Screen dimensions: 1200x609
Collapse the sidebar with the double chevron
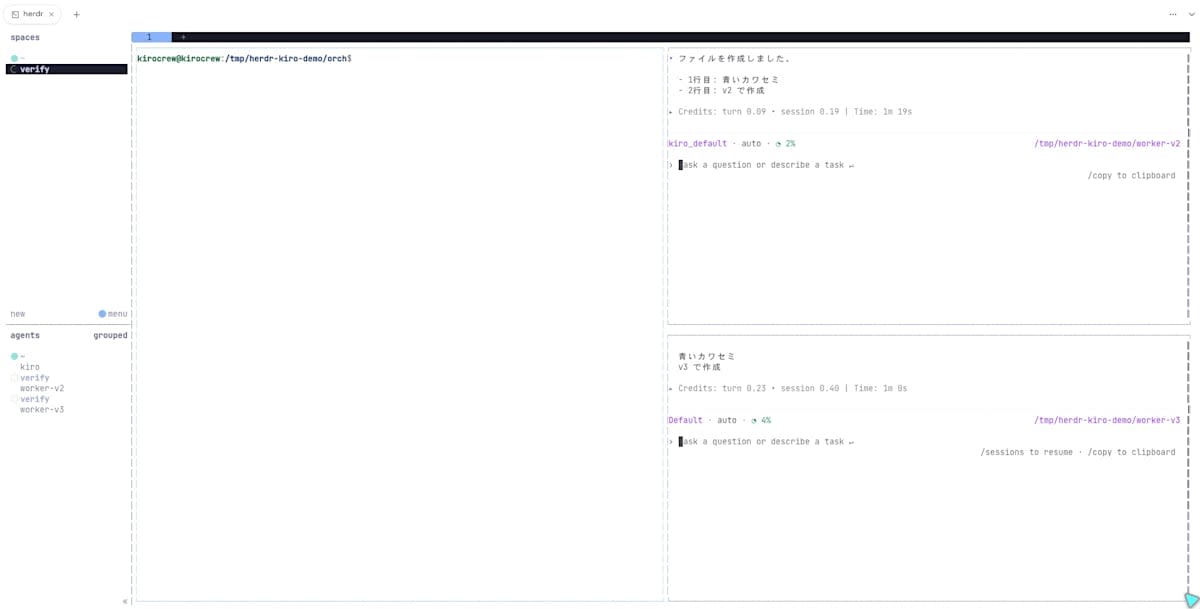pos(125,601)
